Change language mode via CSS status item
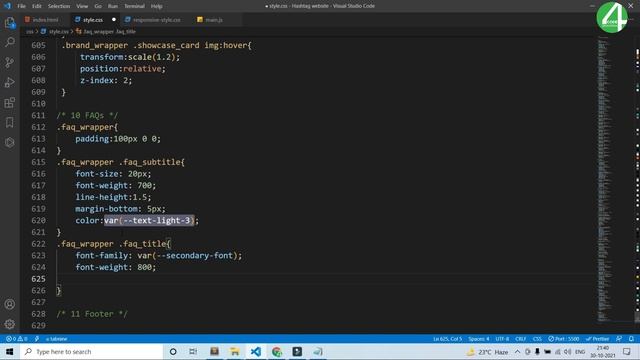This screenshot has height=360, width=640. click(537, 339)
